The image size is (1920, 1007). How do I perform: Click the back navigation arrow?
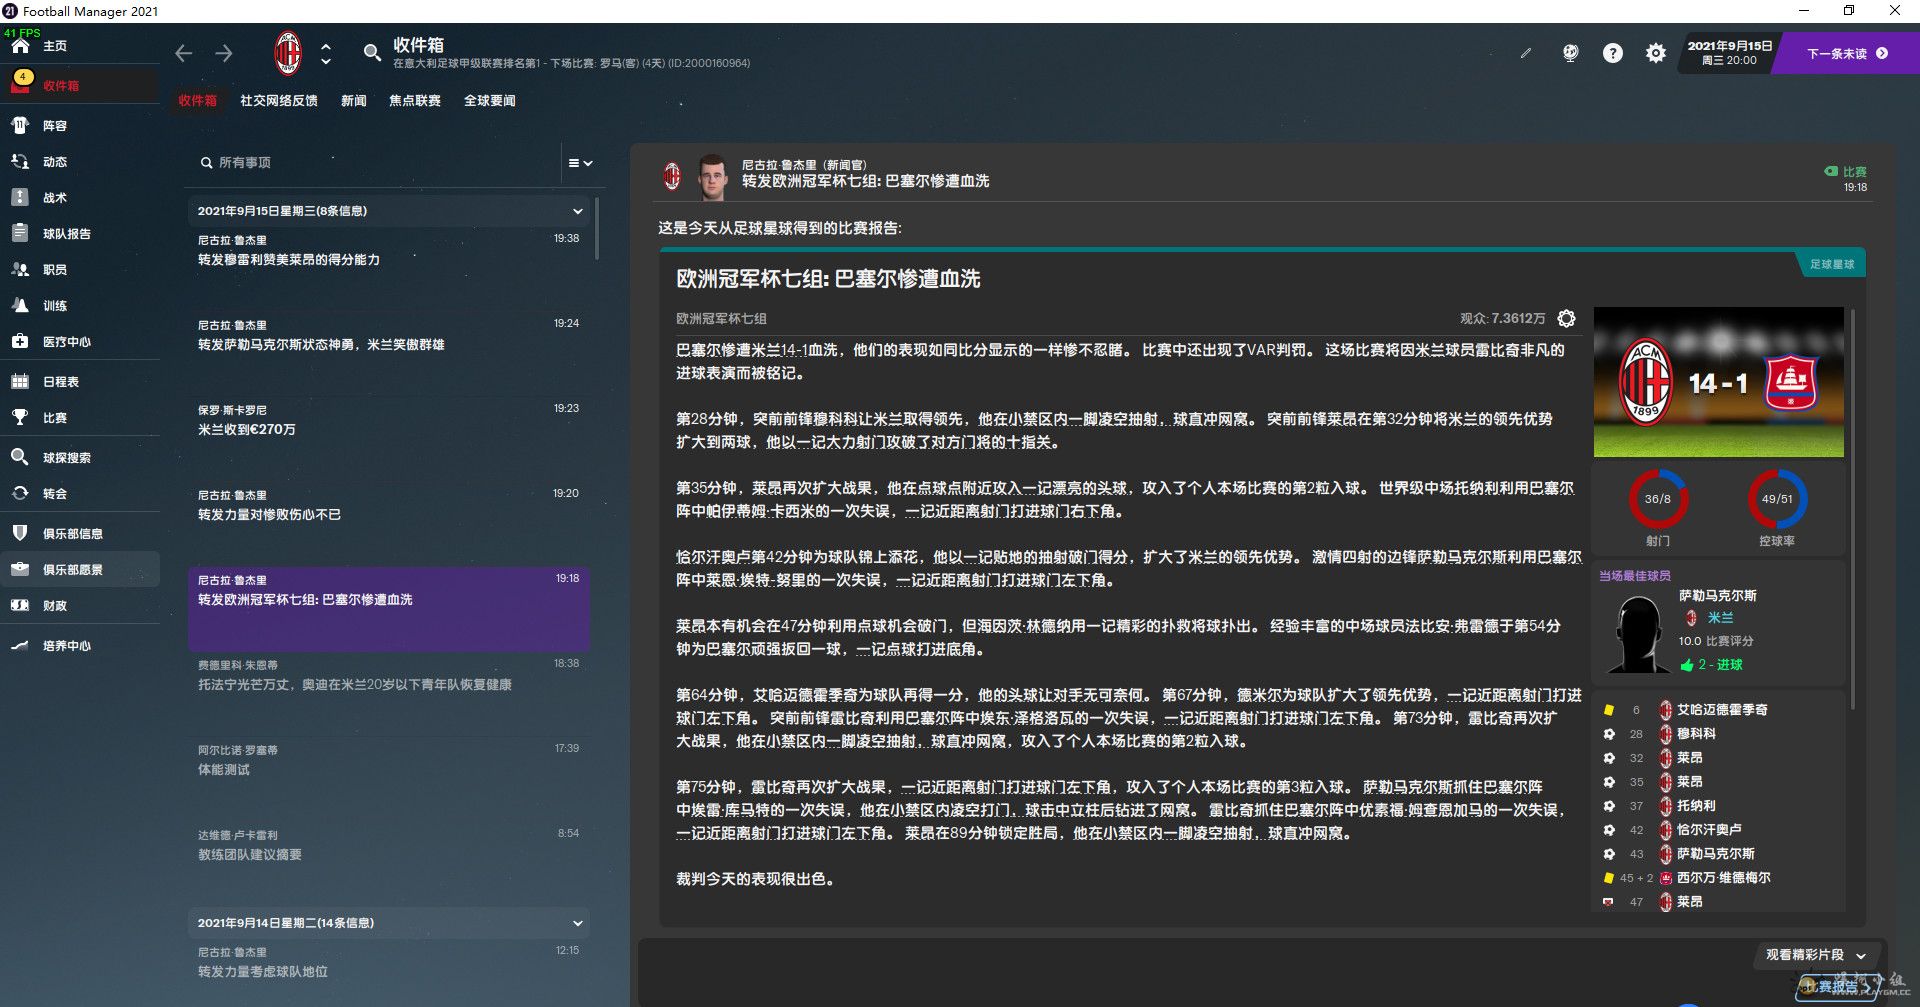click(x=183, y=53)
